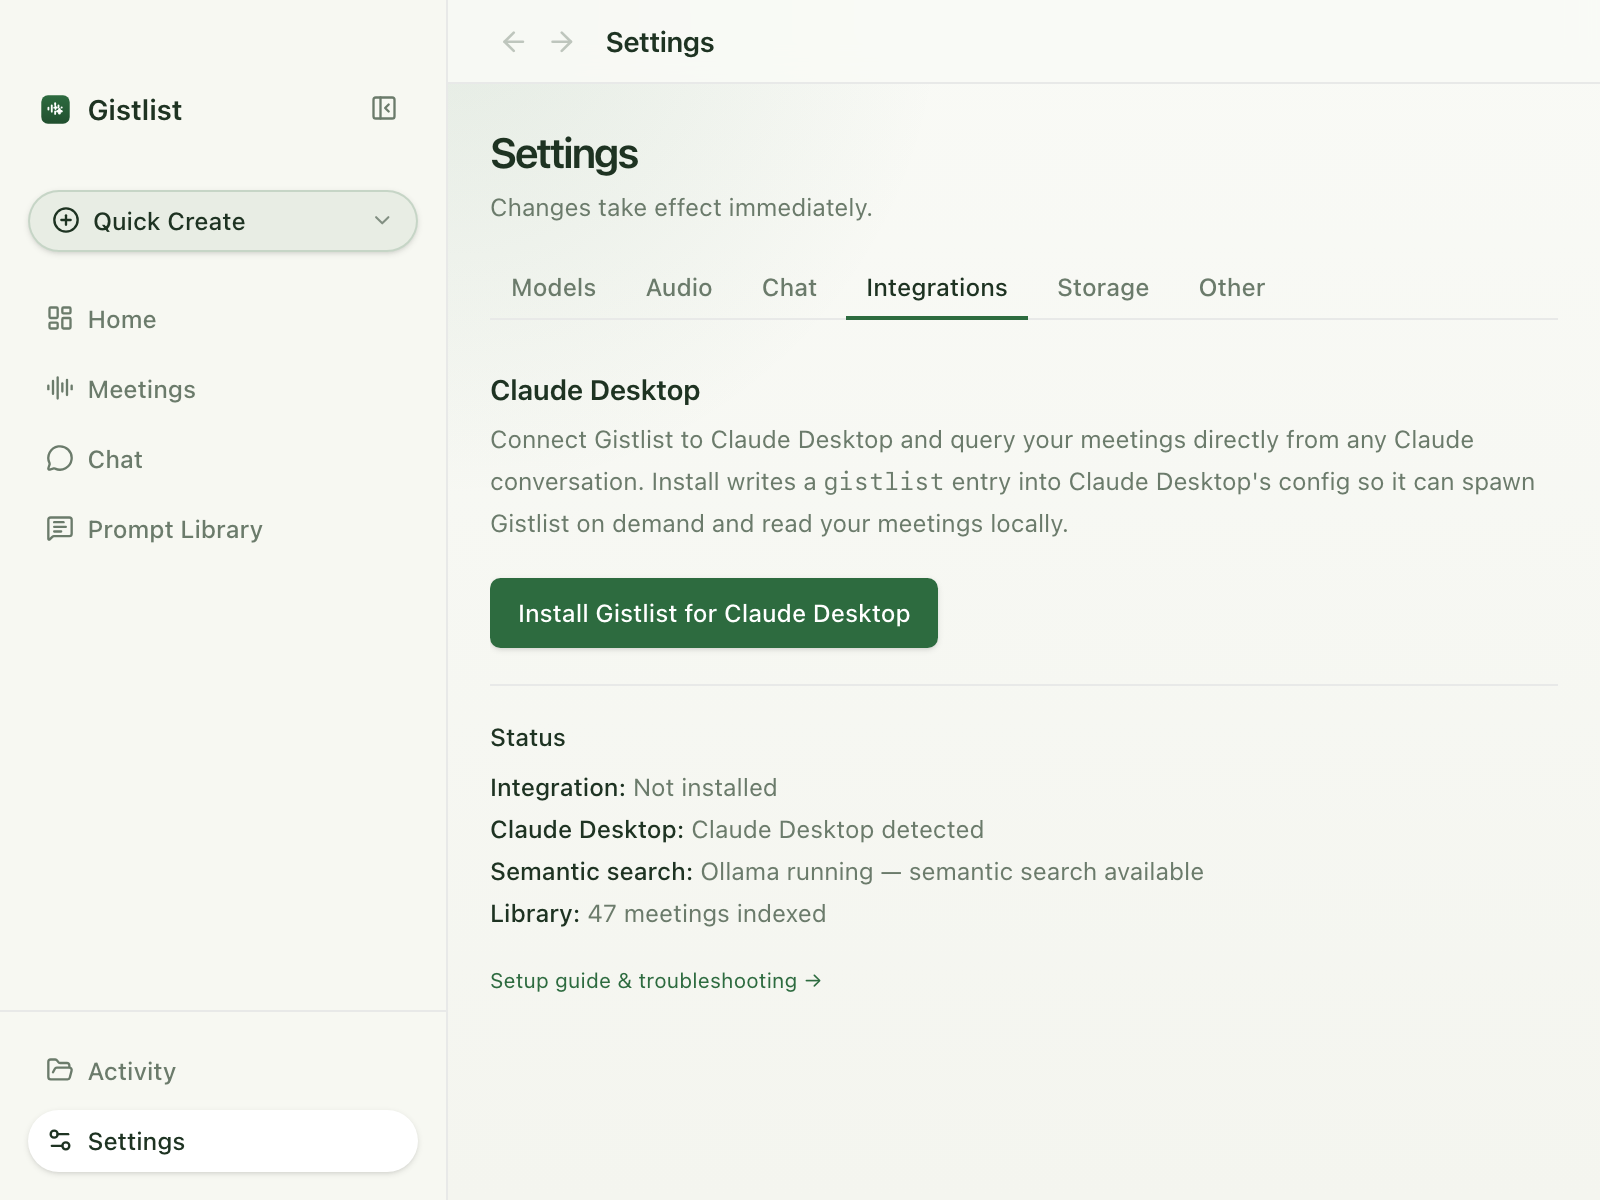1600x1200 pixels.
Task: Open Setup guide & troubleshooting link
Action: 656,981
